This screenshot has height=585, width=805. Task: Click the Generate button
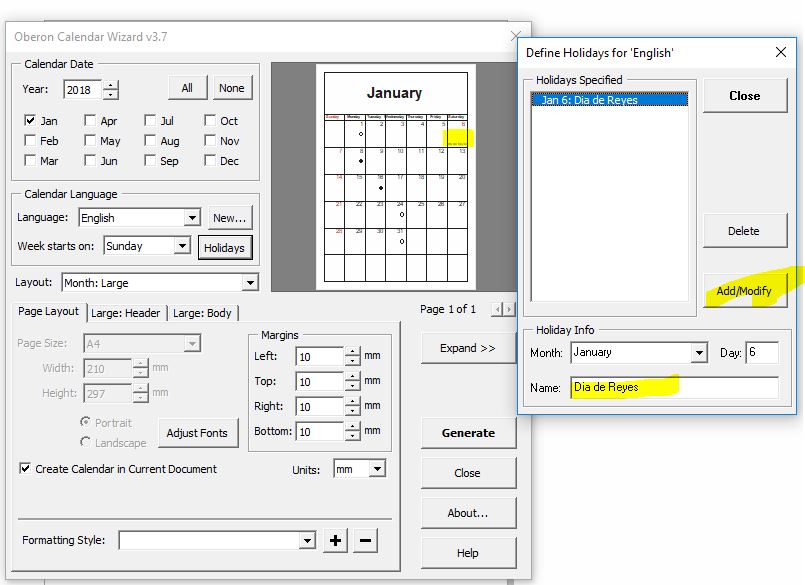(x=468, y=433)
